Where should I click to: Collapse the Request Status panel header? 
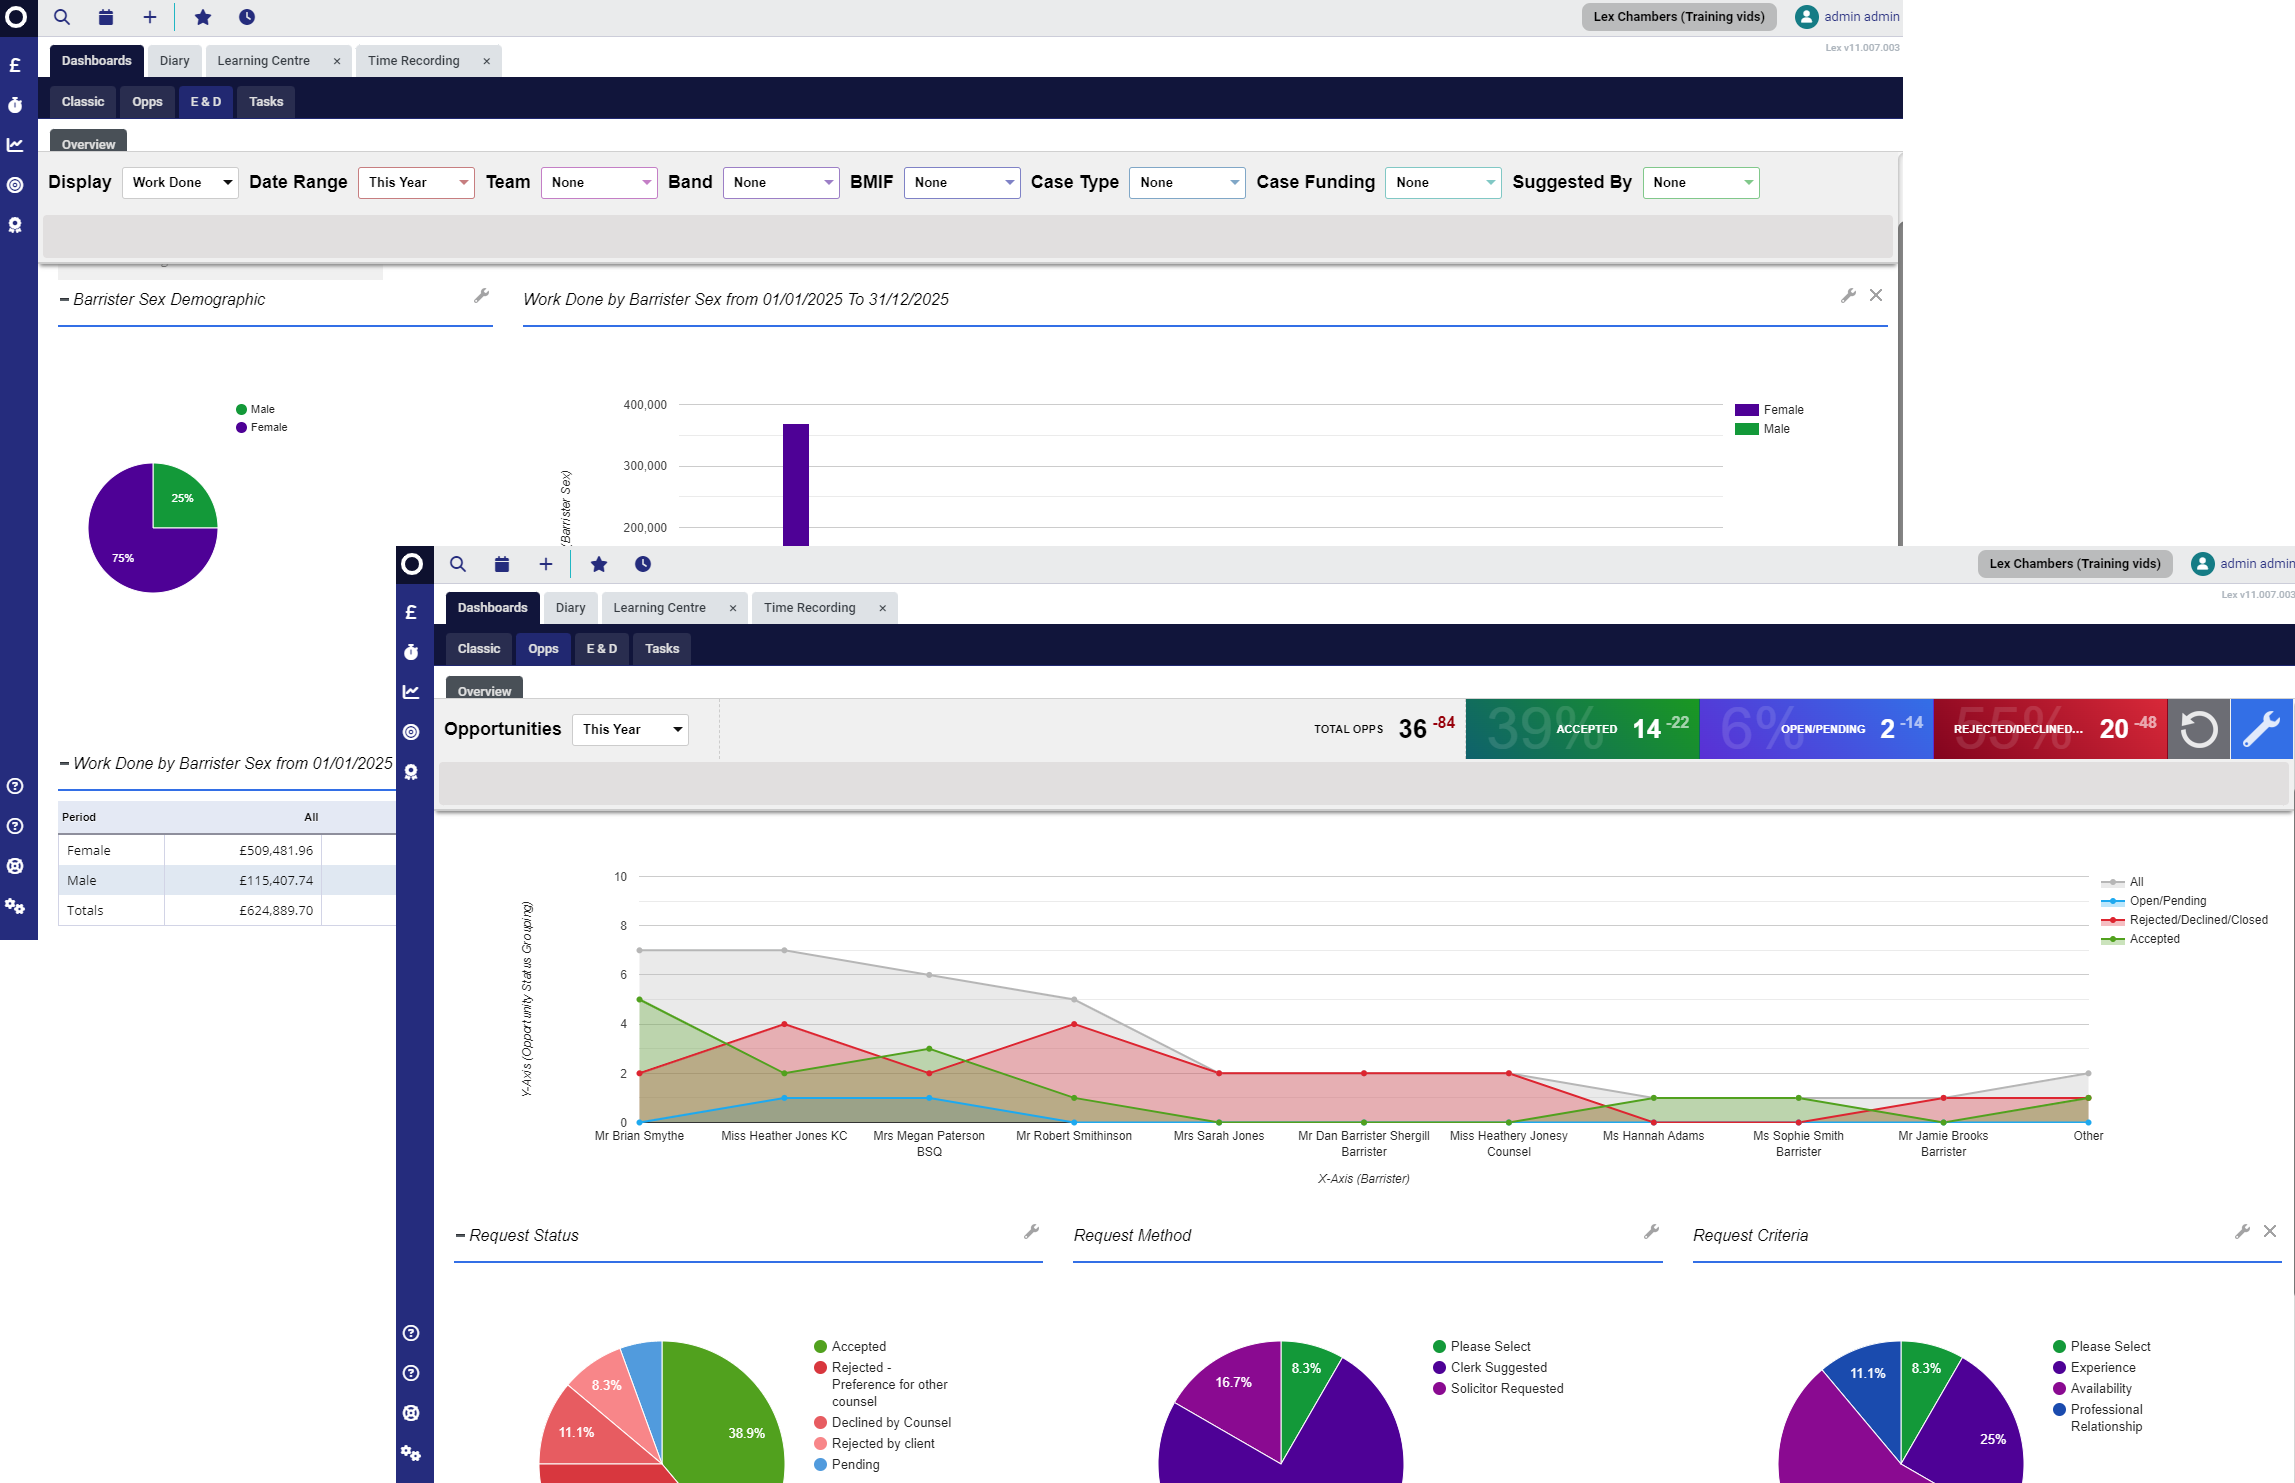(x=460, y=1236)
